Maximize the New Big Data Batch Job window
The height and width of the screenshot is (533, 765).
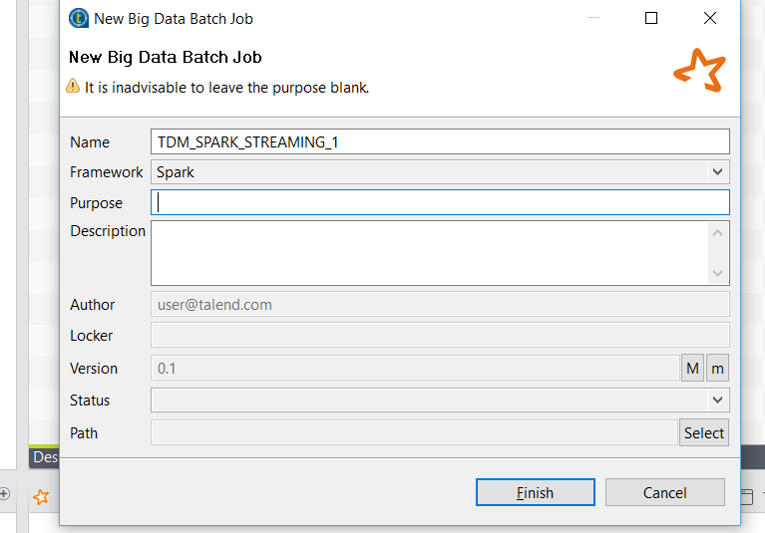(x=651, y=18)
